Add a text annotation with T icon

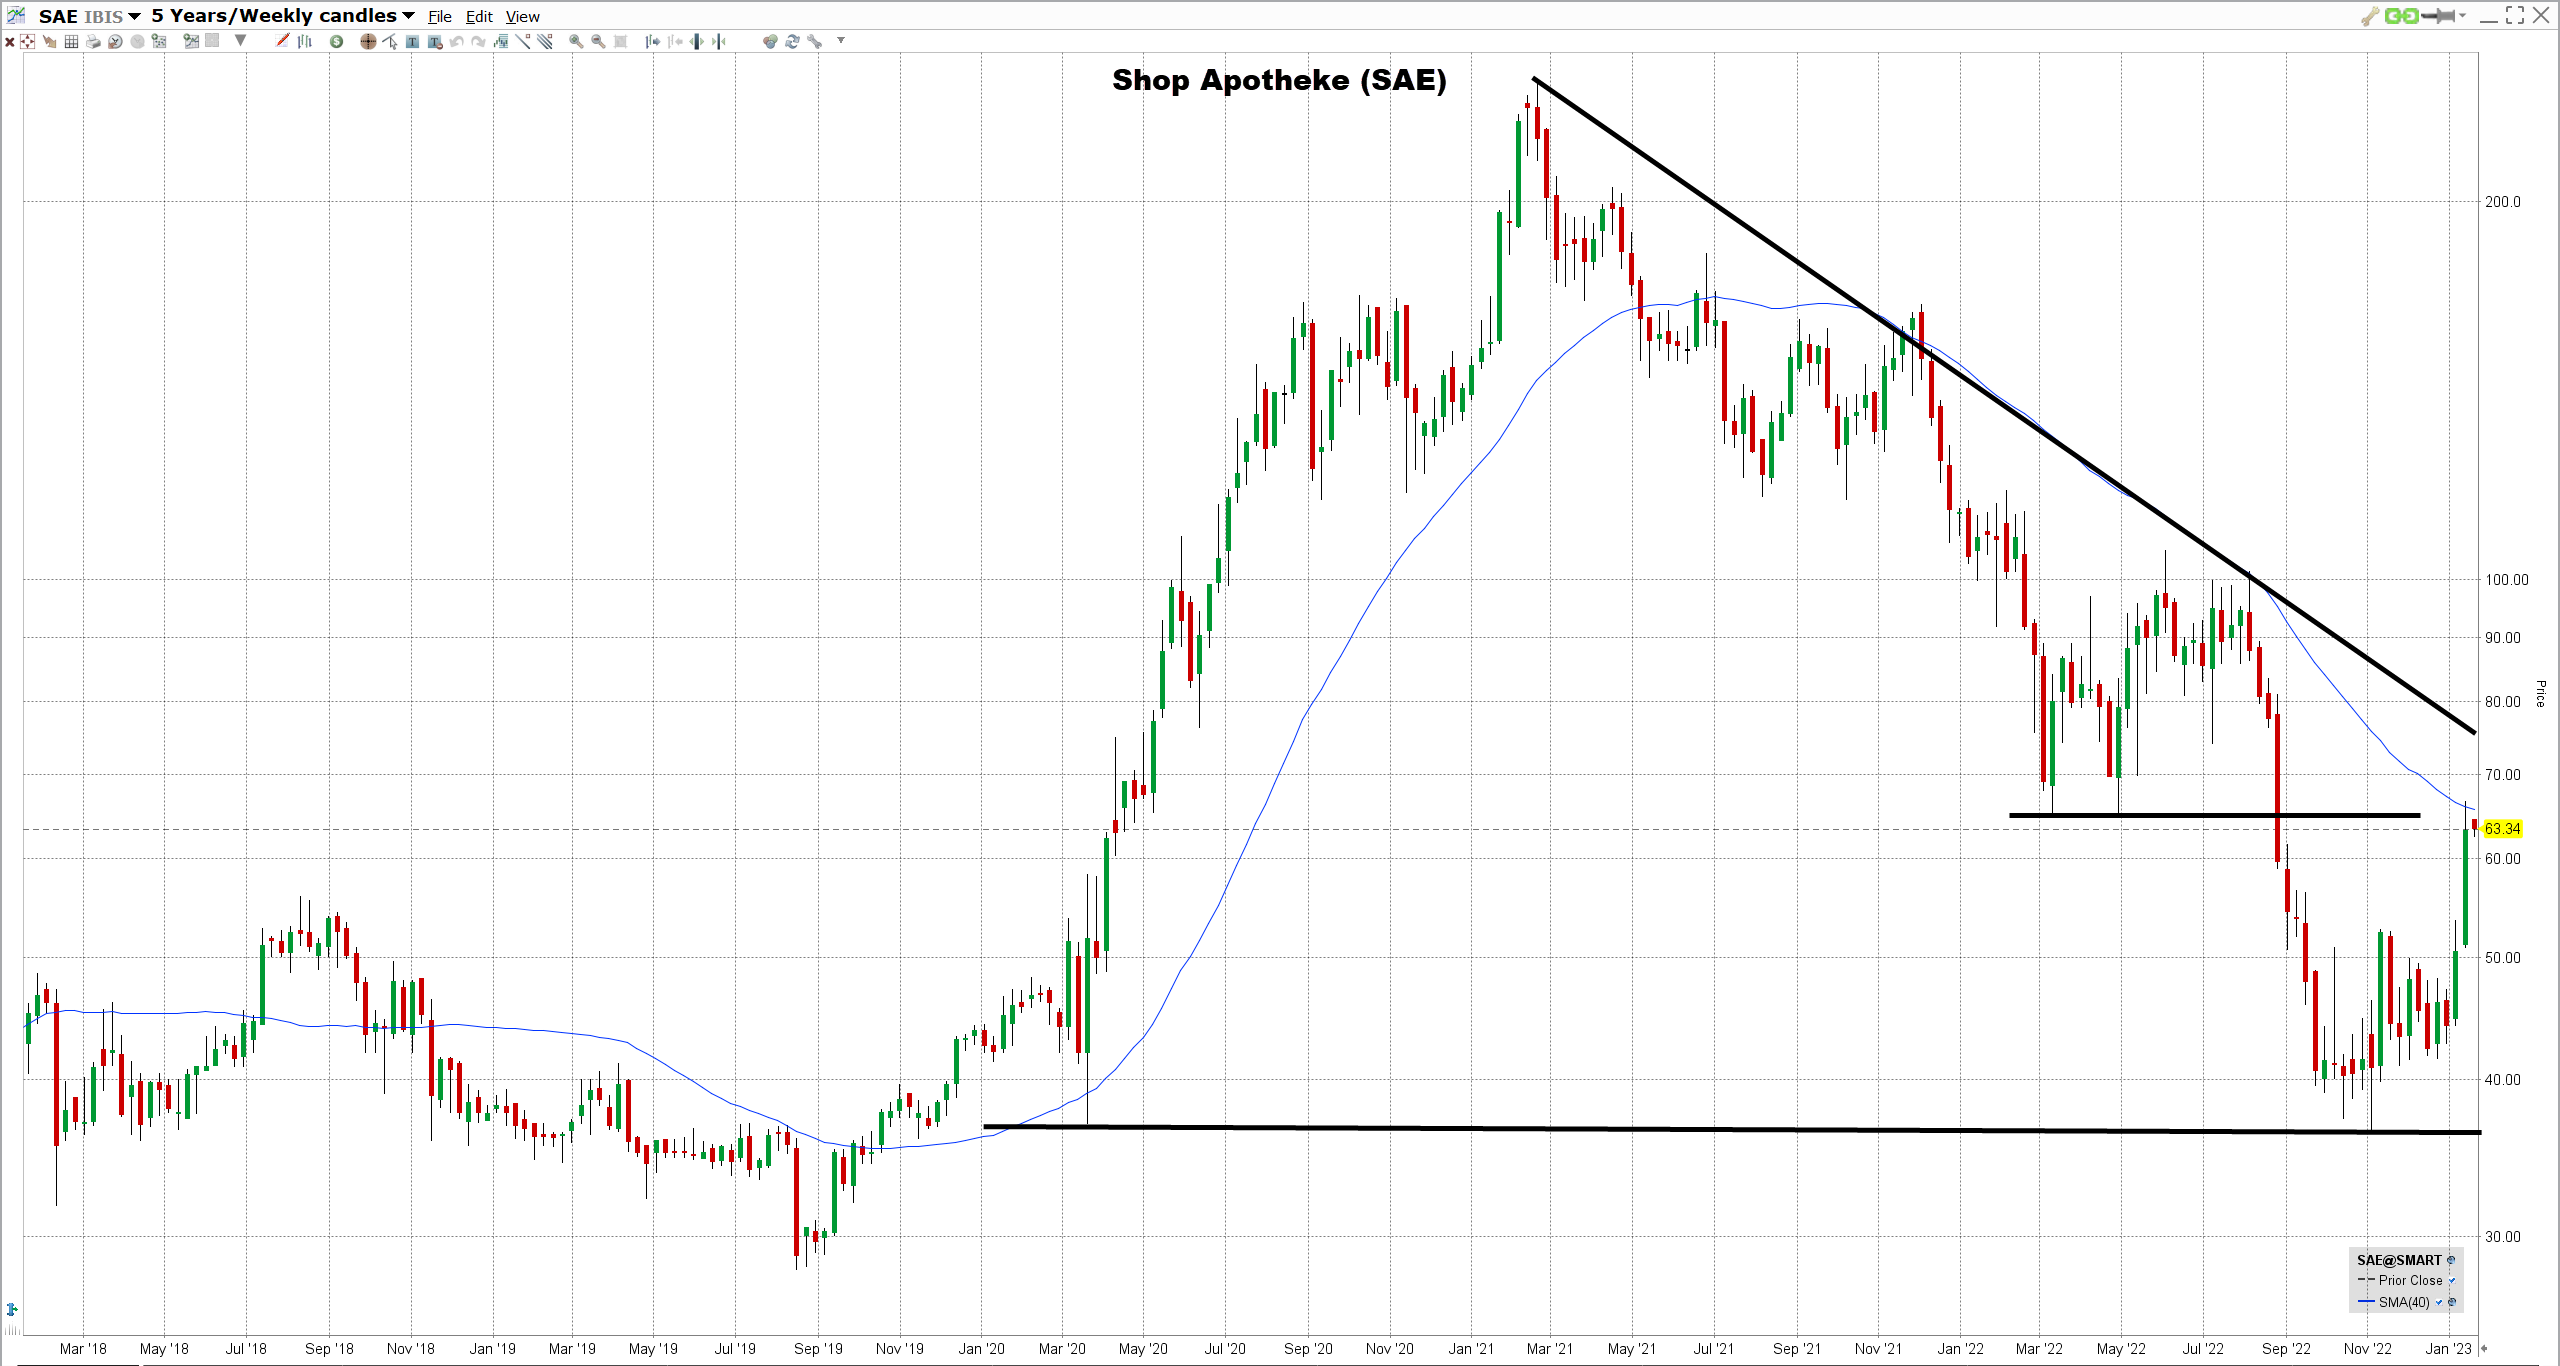(x=412, y=41)
